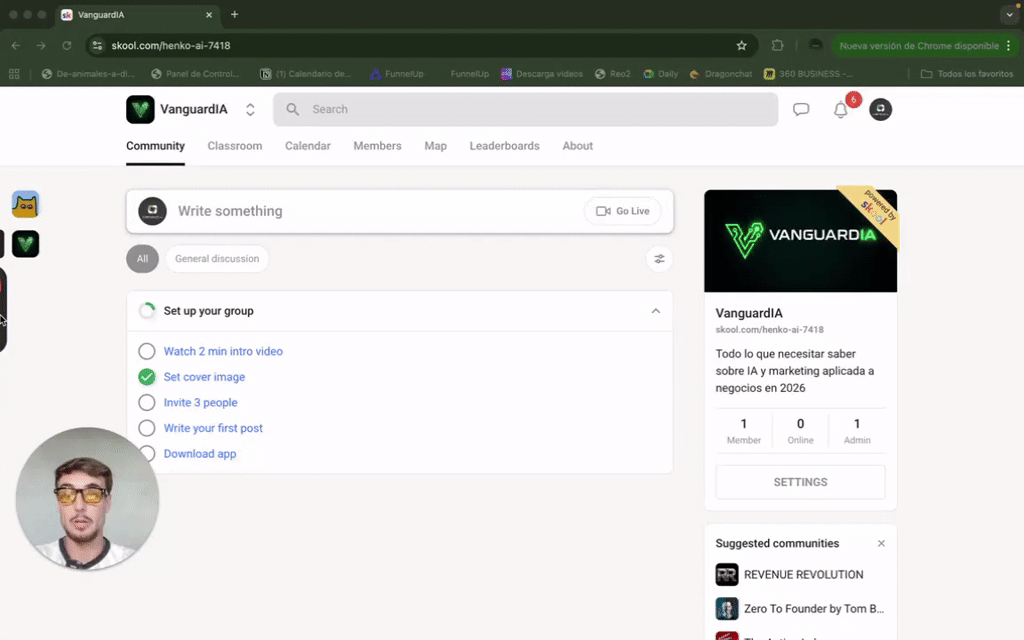Go back in browser history
This screenshot has width=1024, height=640.
click(16, 46)
